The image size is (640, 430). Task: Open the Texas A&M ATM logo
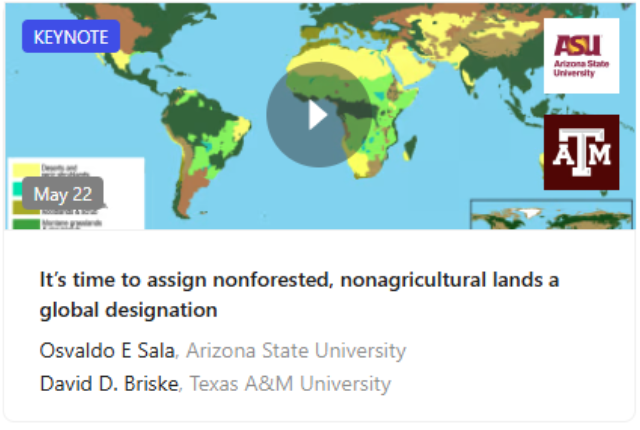point(581,152)
